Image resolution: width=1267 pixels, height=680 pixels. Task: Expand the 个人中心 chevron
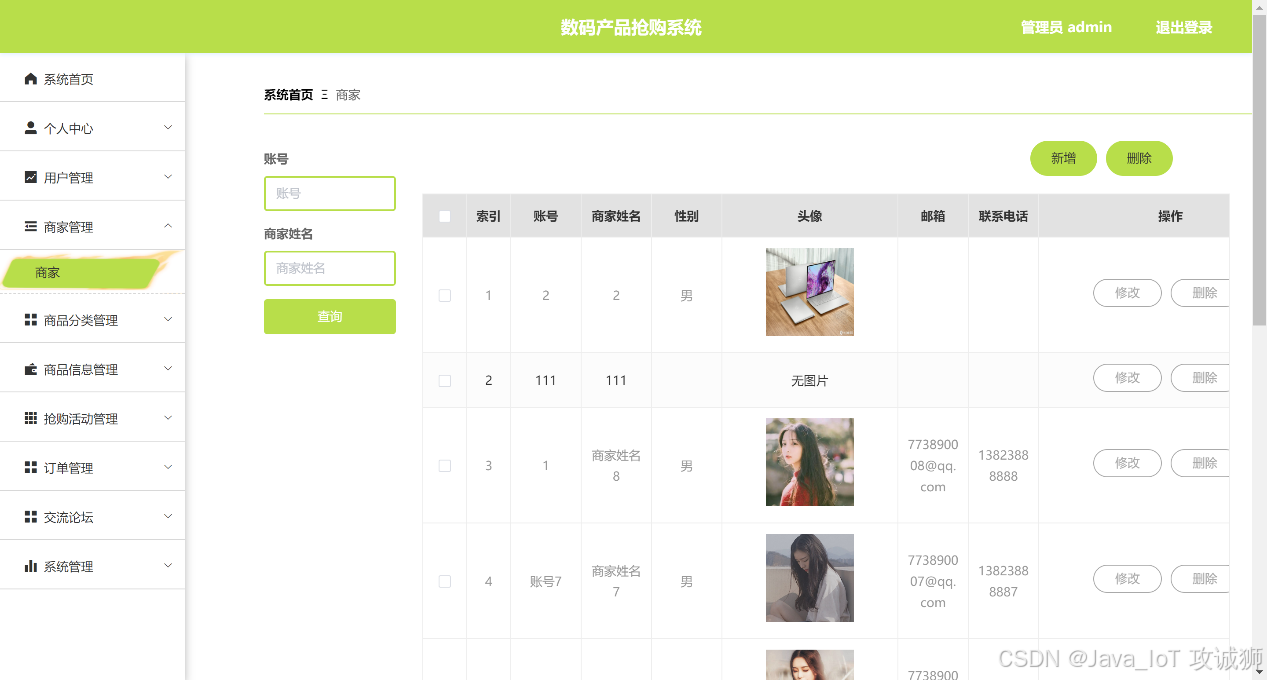[168, 128]
